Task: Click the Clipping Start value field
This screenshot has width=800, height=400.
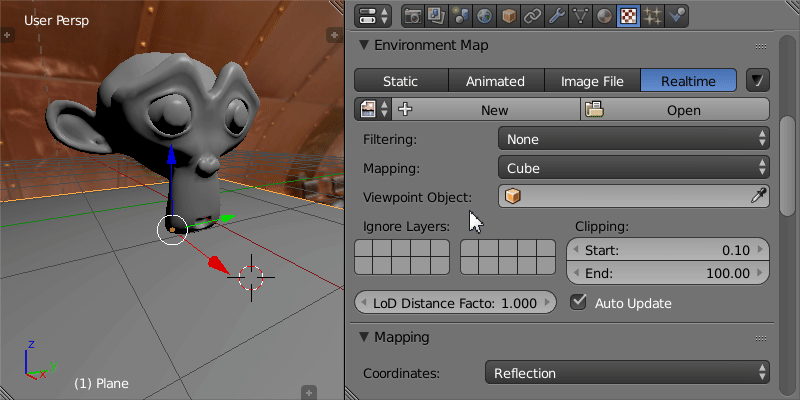Action: click(667, 250)
